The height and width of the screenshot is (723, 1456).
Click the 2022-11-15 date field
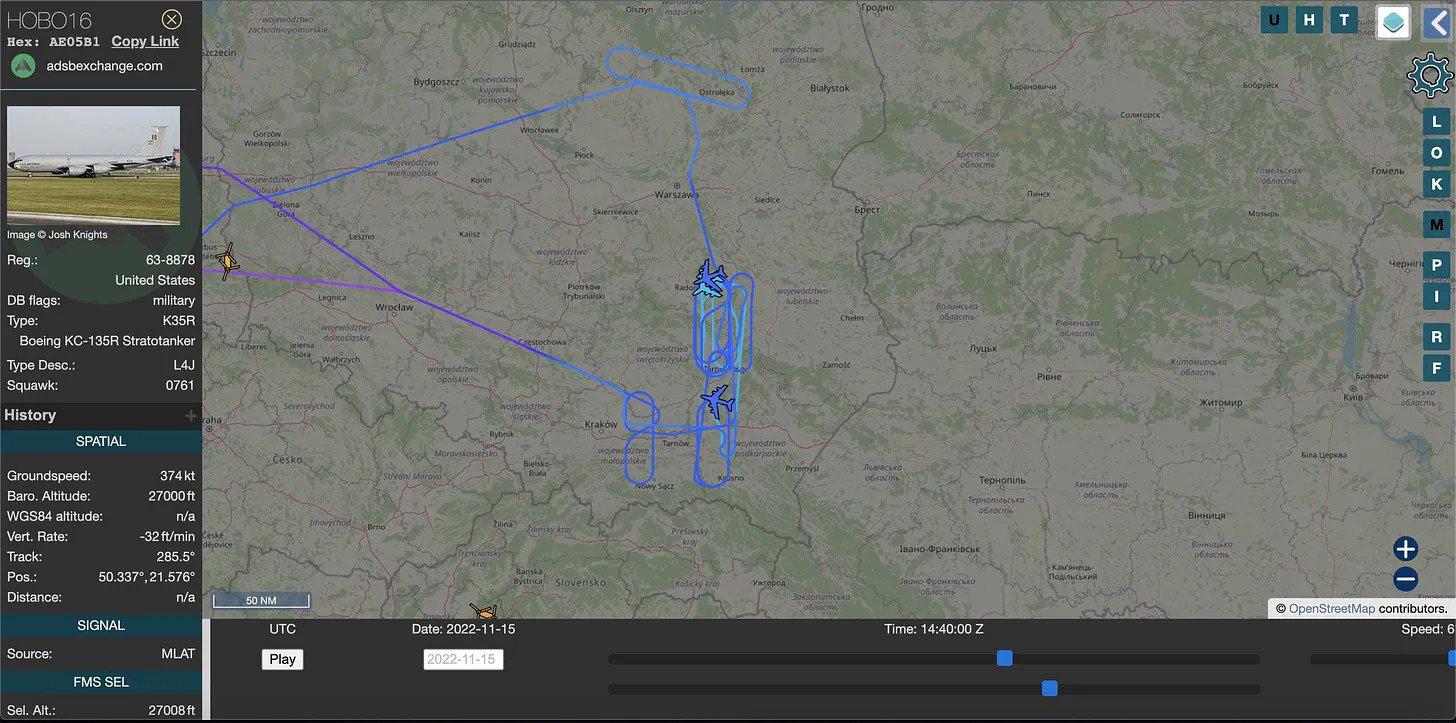[463, 659]
